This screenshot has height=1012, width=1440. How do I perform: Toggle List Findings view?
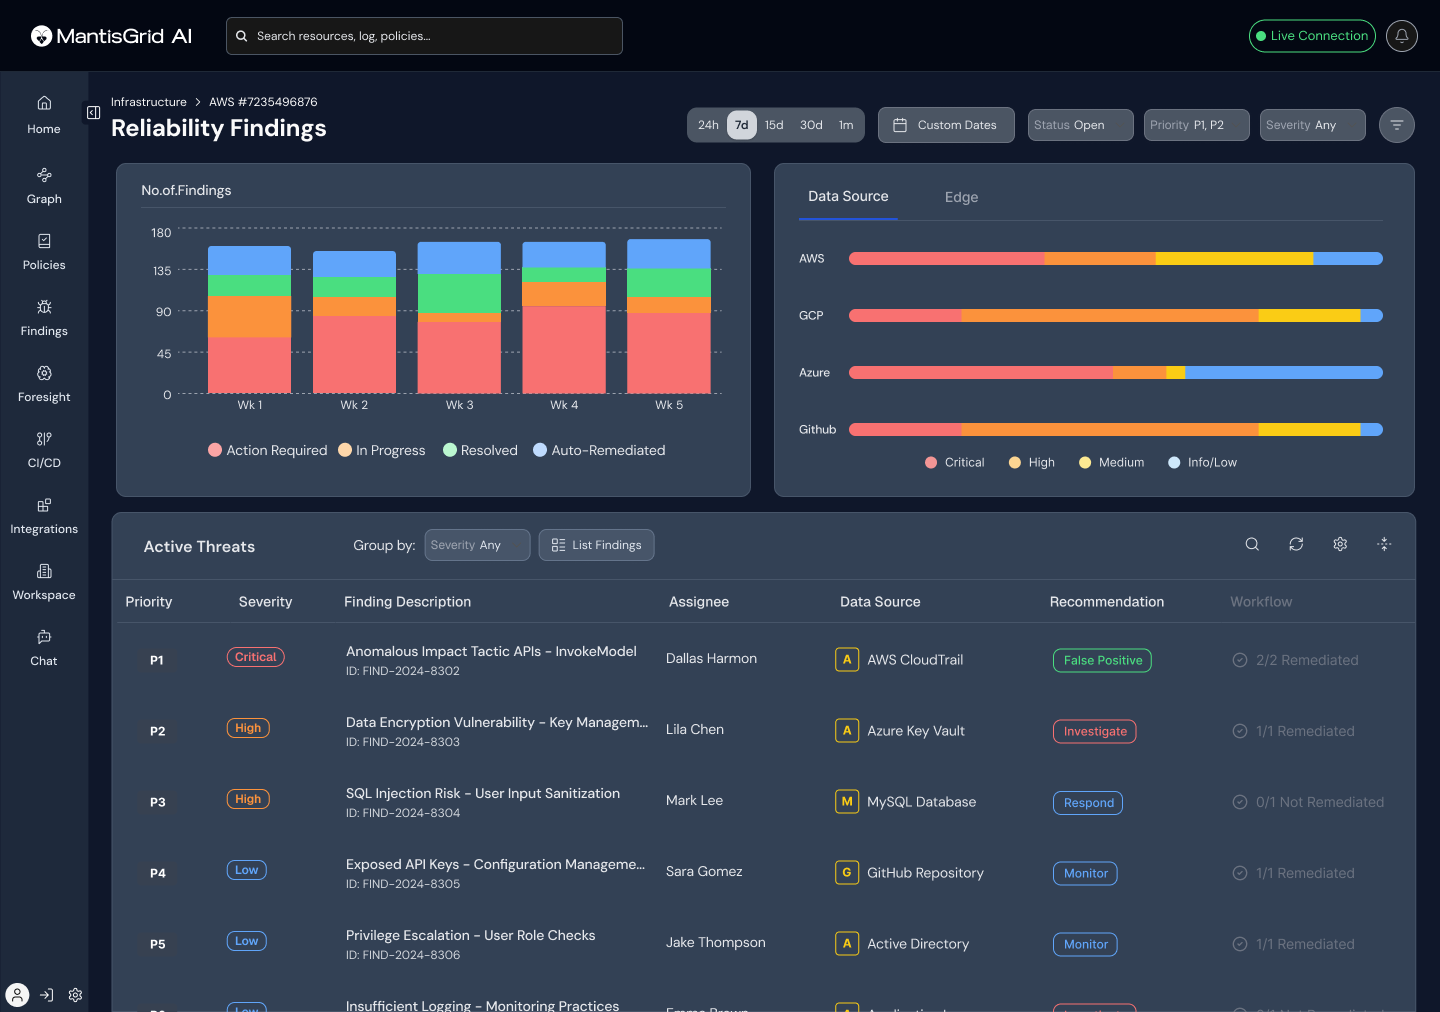[596, 545]
